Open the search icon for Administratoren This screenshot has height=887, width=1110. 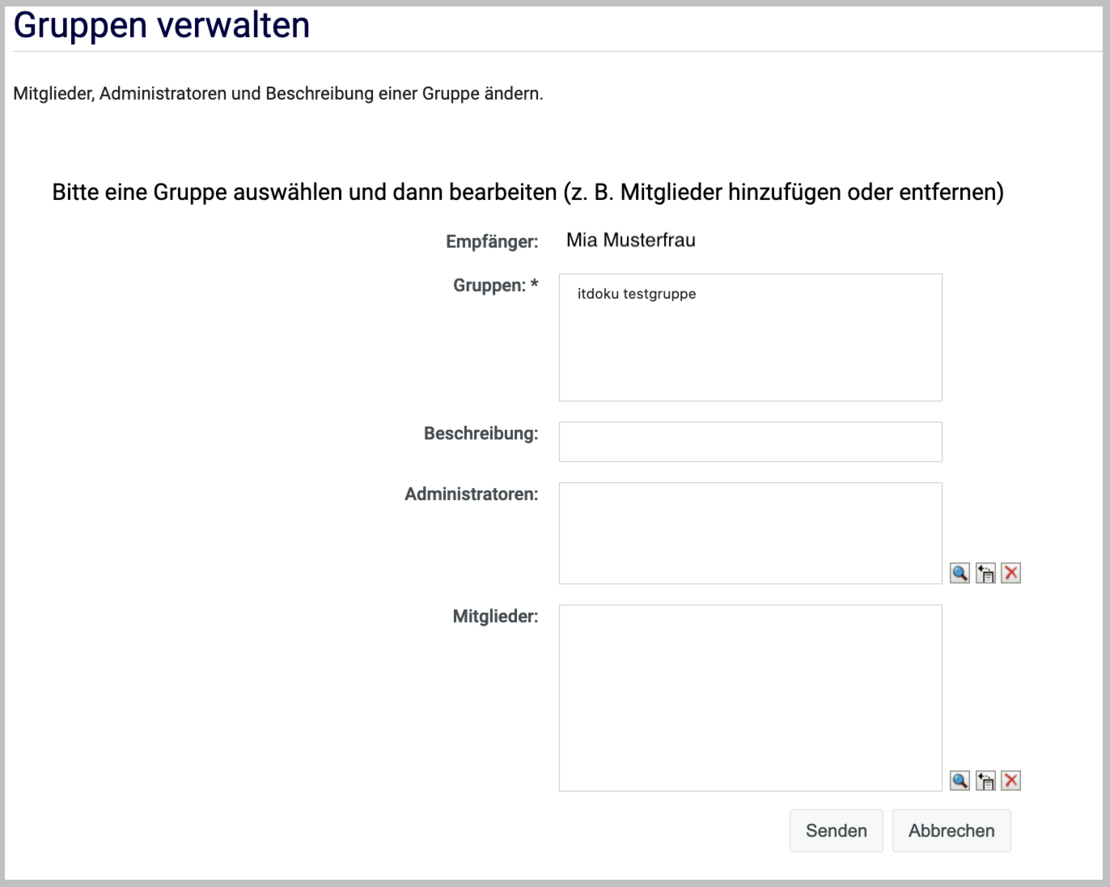(x=959, y=573)
